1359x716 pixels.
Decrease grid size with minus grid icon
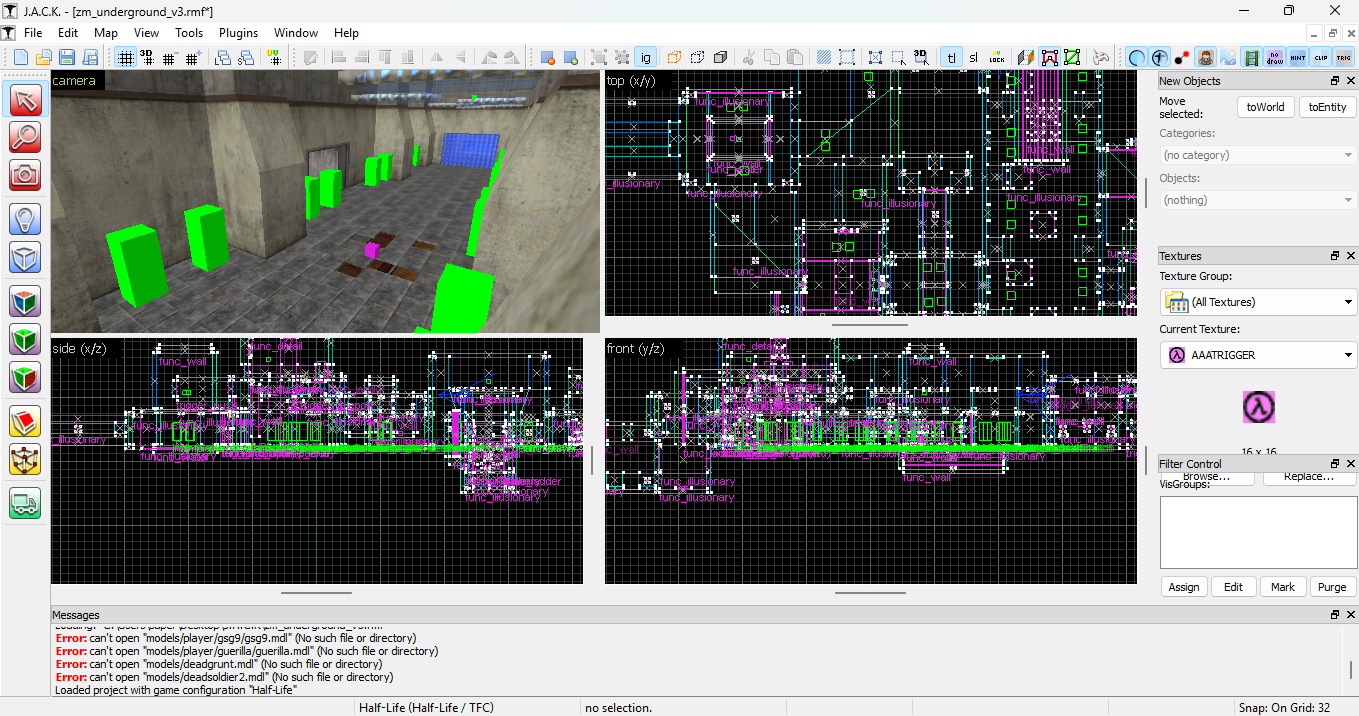169,57
